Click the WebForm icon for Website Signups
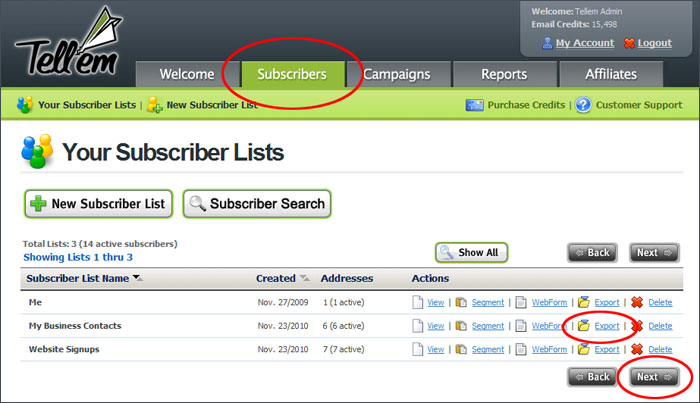Image resolution: width=700 pixels, height=403 pixels. click(x=521, y=349)
